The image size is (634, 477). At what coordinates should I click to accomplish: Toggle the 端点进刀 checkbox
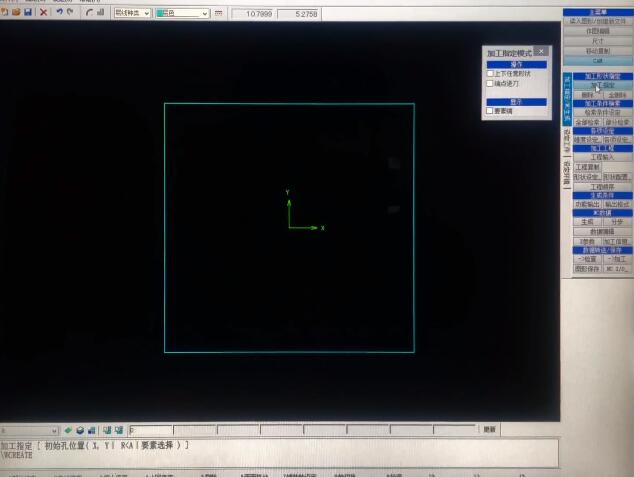pyautogui.click(x=490, y=84)
